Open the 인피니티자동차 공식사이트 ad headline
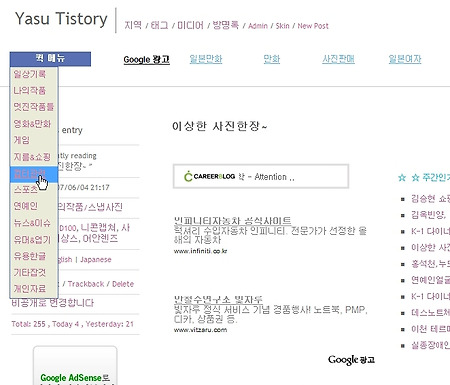 click(232, 220)
